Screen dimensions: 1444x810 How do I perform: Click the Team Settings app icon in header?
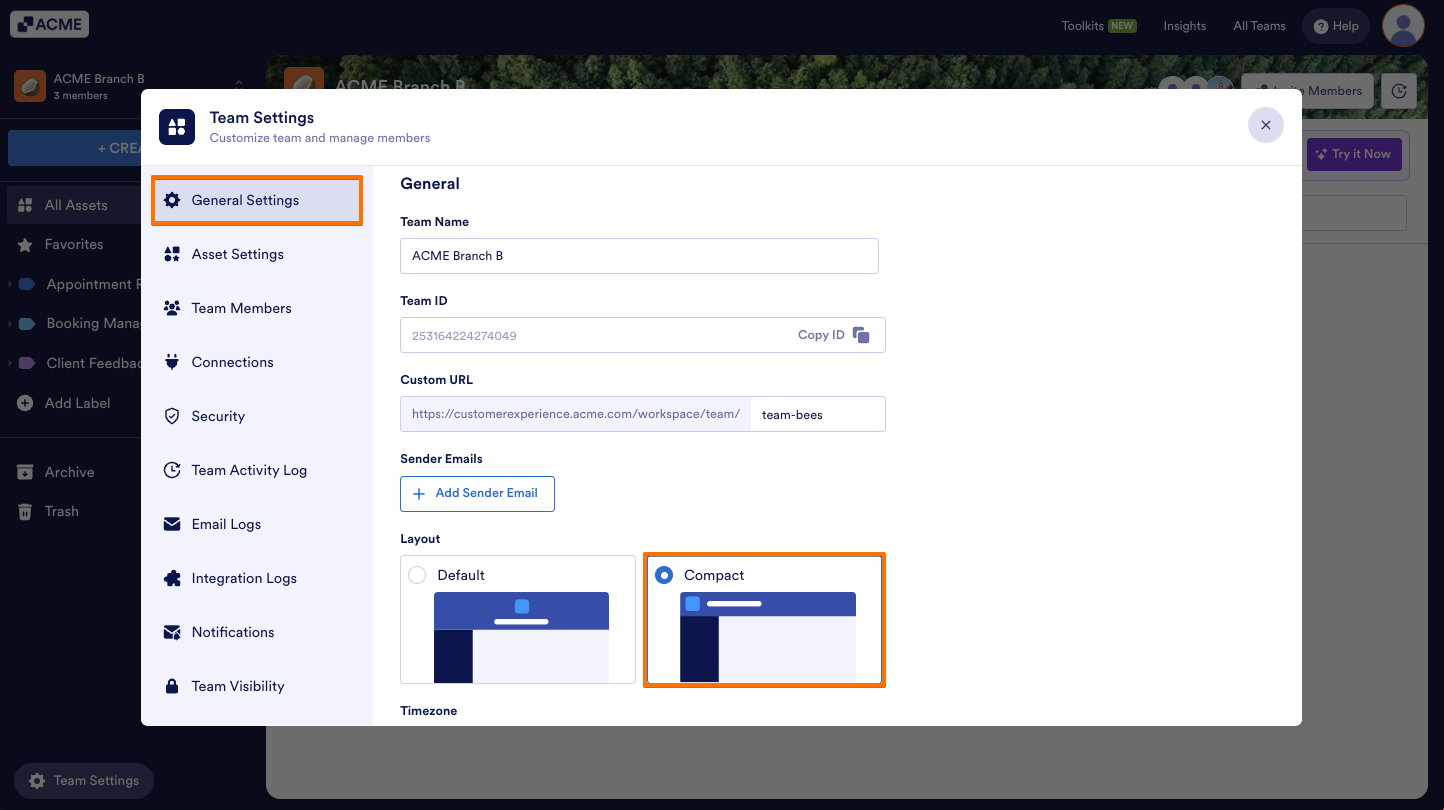177,127
